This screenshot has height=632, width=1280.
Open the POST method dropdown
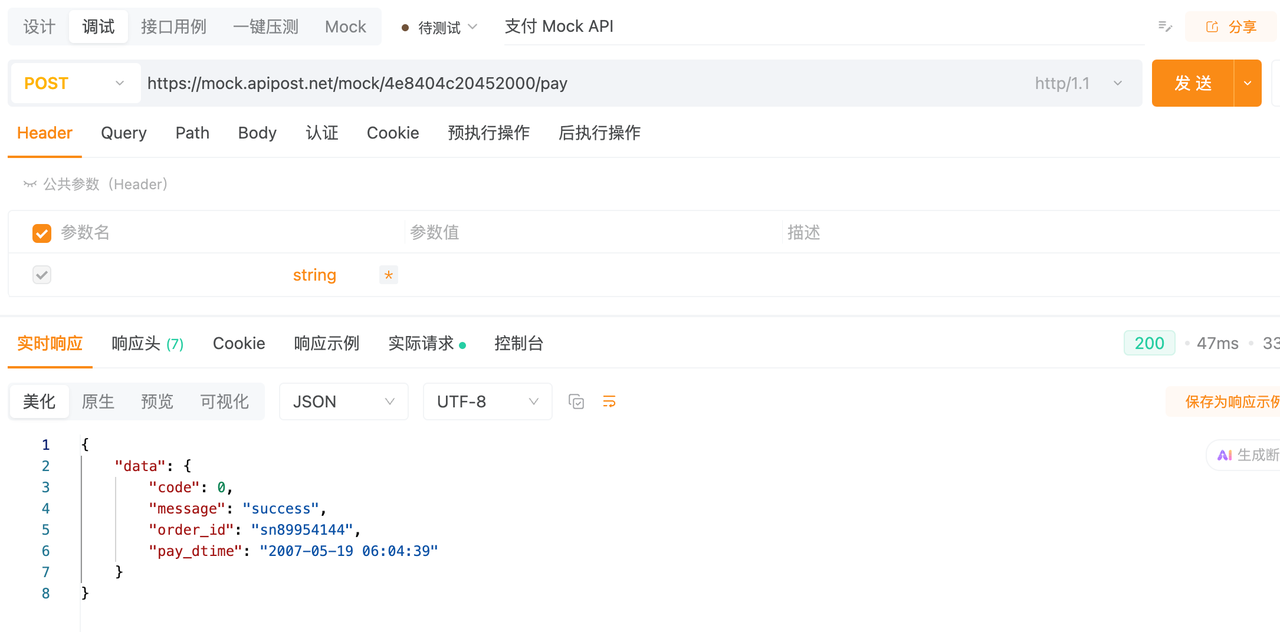click(x=74, y=83)
